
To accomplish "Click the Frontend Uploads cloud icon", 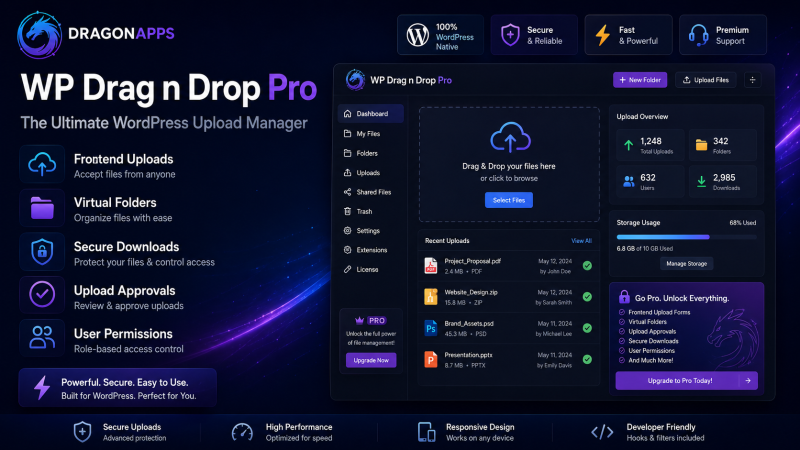I will coord(42,164).
